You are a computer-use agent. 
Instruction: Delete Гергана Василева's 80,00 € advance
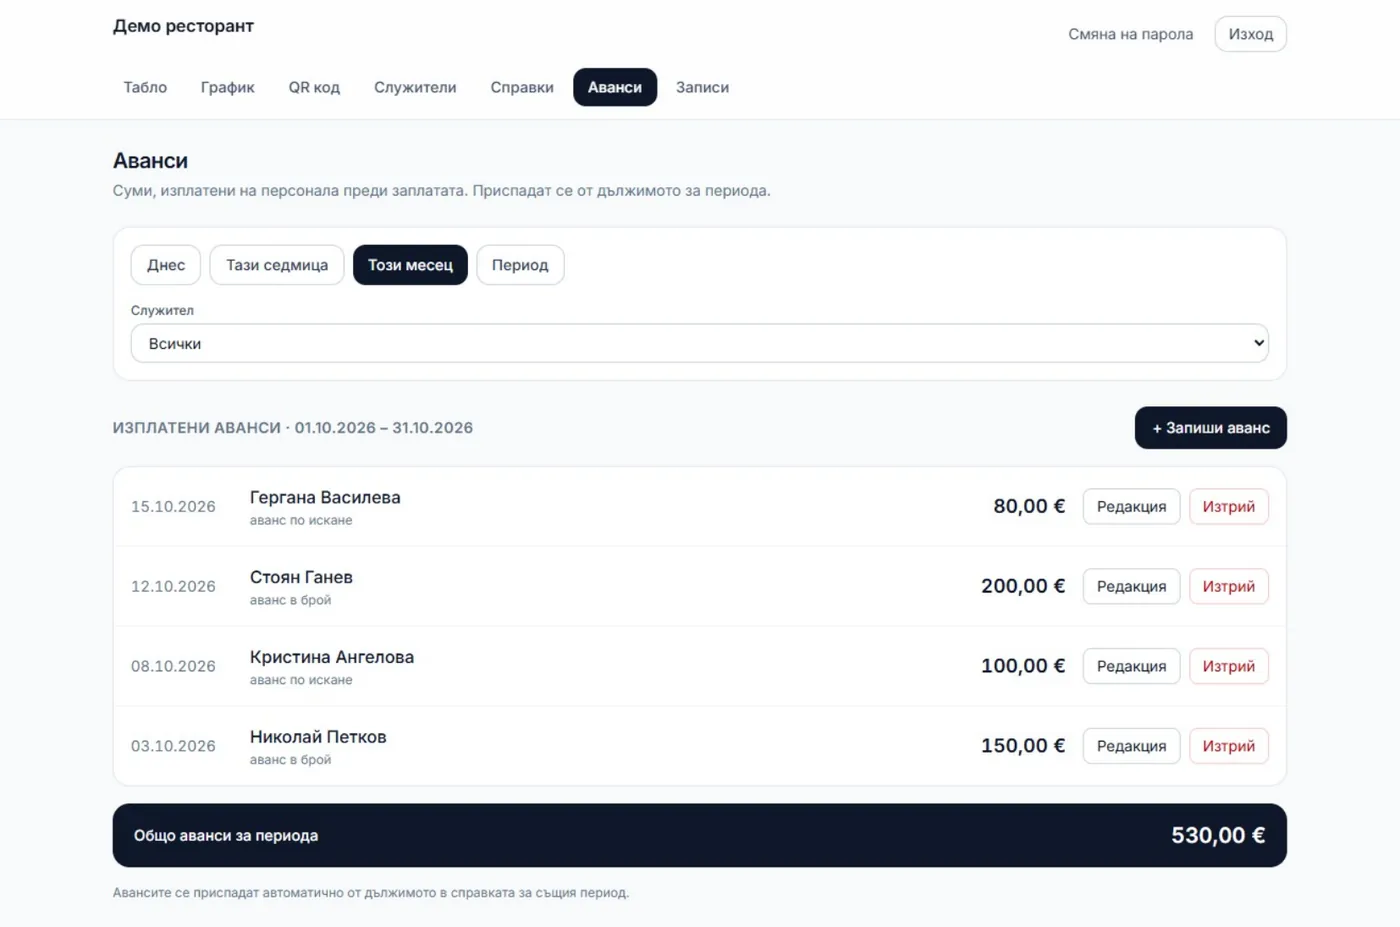click(x=1228, y=506)
